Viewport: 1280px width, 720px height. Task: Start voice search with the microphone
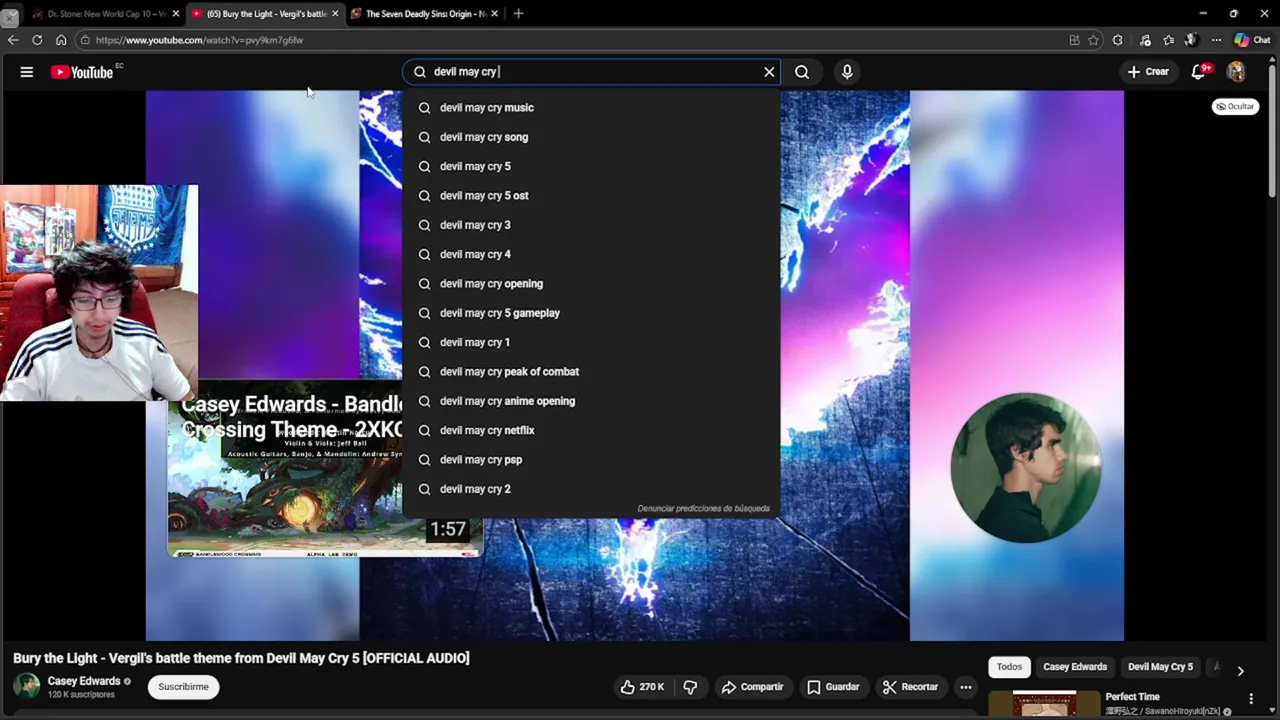847,72
